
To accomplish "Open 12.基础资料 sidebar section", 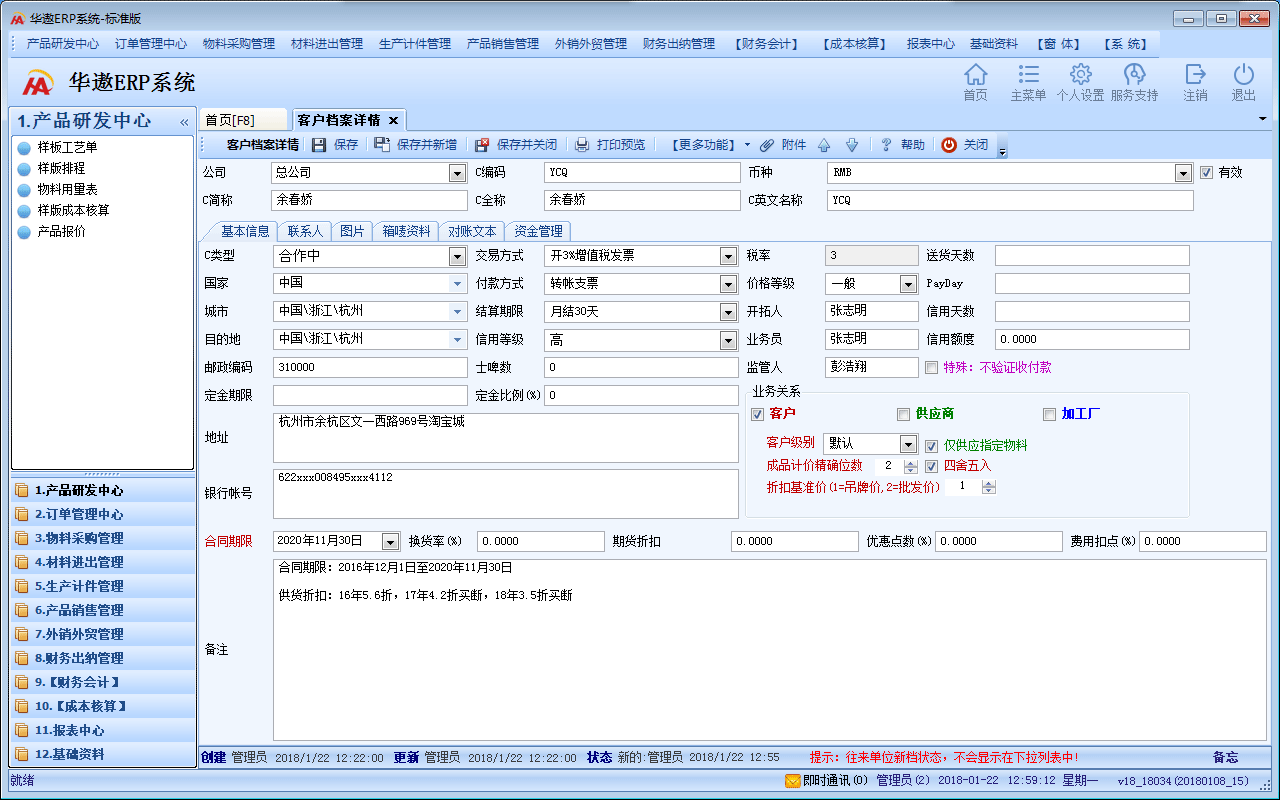I will pos(103,755).
